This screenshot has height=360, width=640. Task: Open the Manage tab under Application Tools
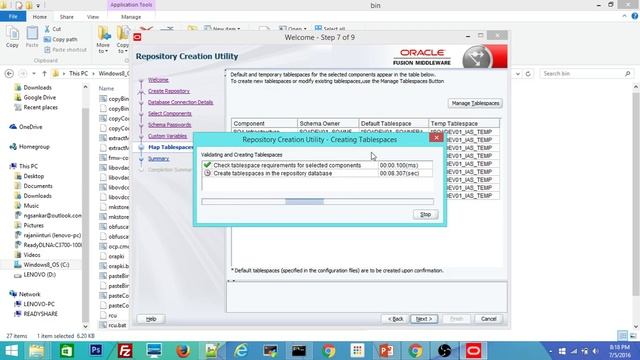(131, 17)
